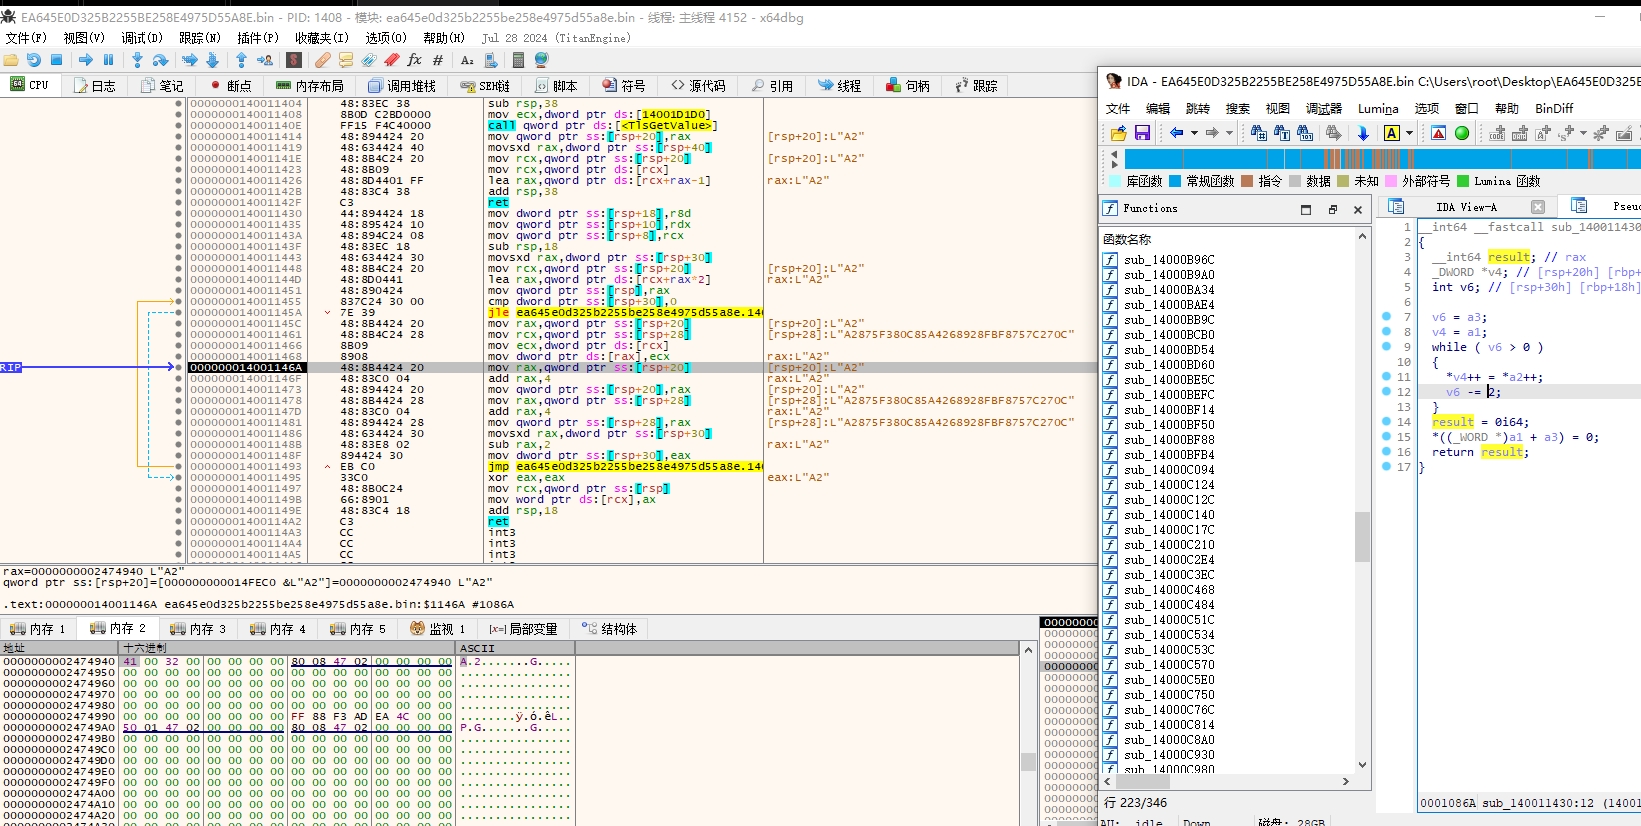
Task: Pause execution in x64dbg toolbar
Action: (x=108, y=60)
